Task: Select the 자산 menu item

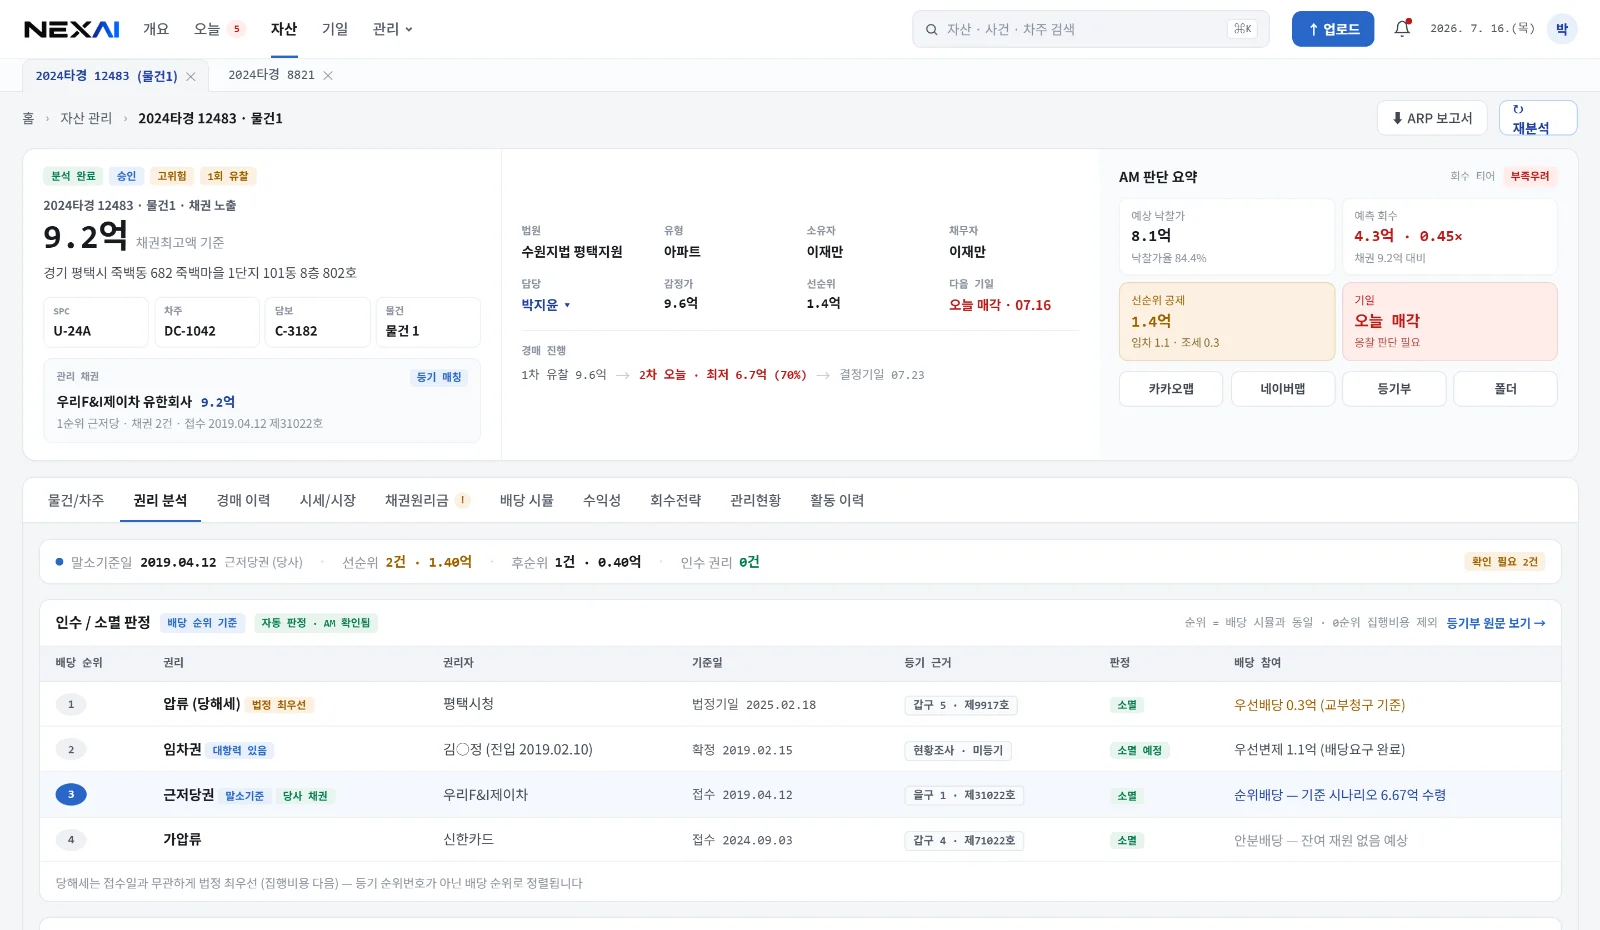Action: pyautogui.click(x=284, y=29)
